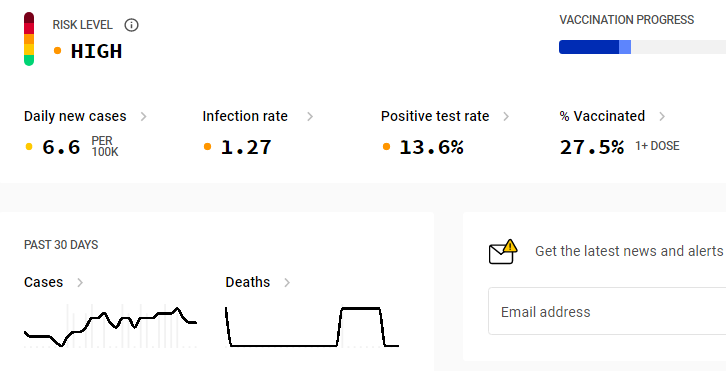Open the Infection rate metric label

coord(245,116)
